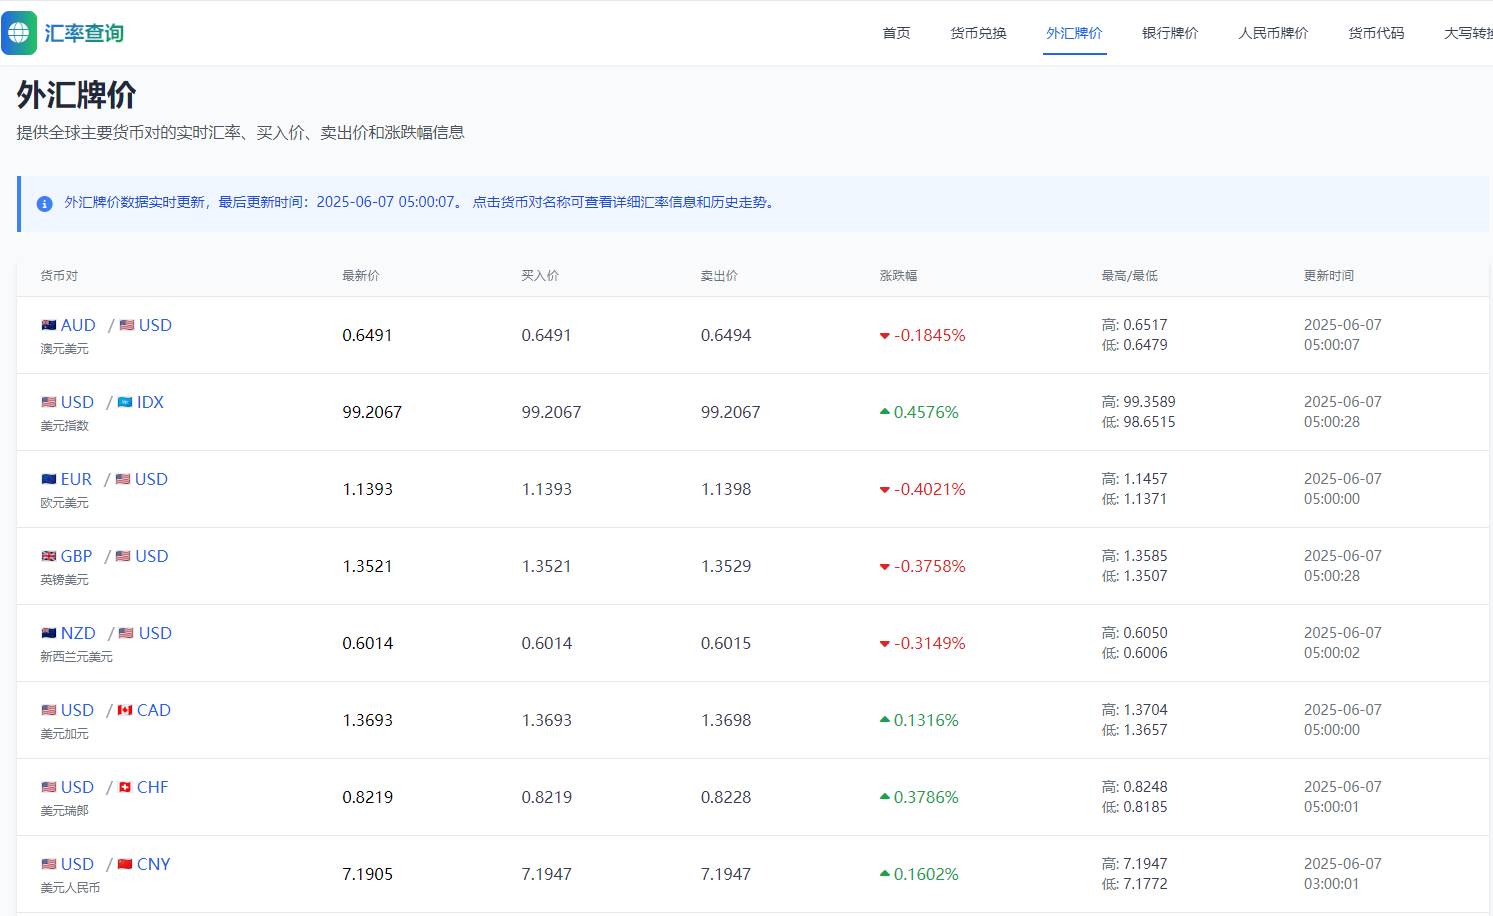The width and height of the screenshot is (1493, 916).
Task: Click green up arrow next to 0.1602%
Action: tap(884, 874)
